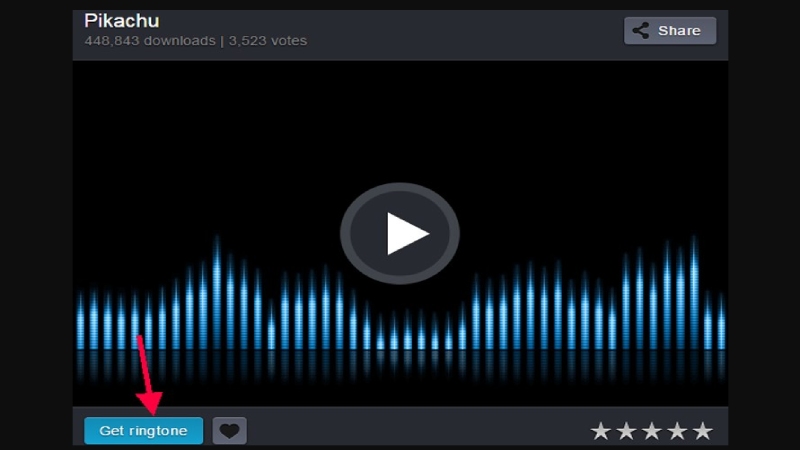Open the Share button
Screen dimensions: 800x450
pos(670,31)
